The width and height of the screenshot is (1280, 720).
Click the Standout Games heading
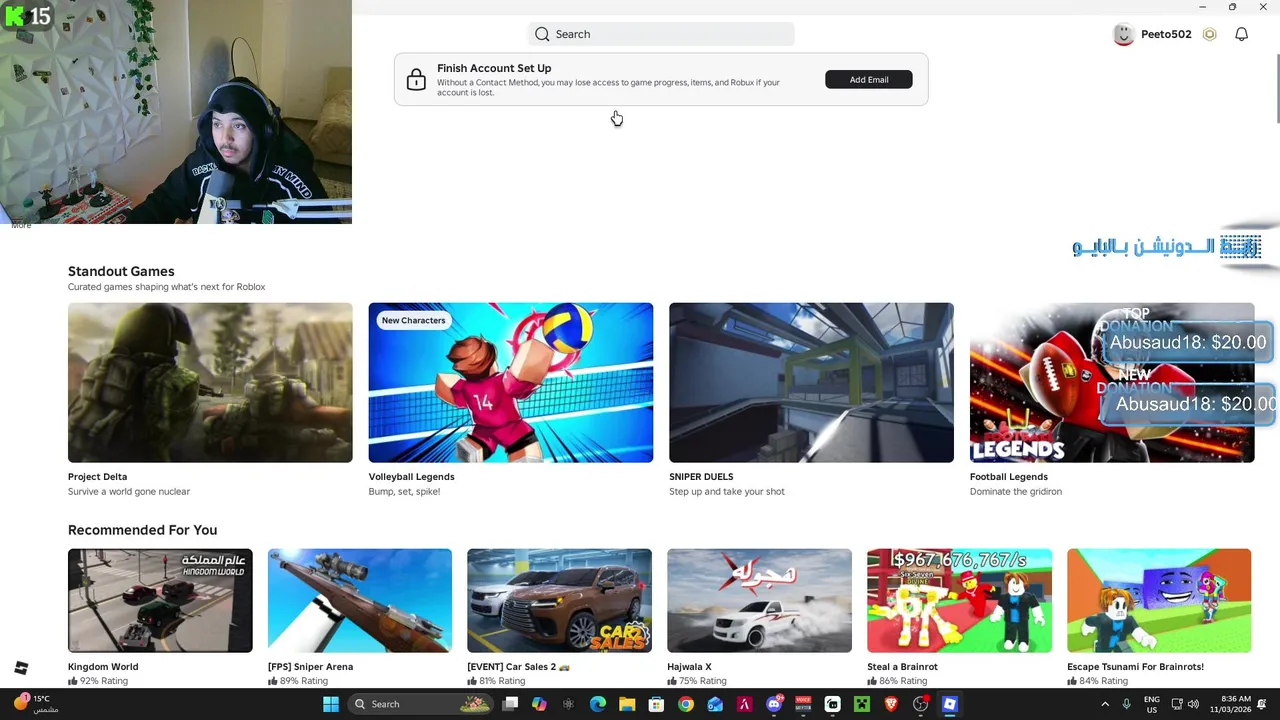pyautogui.click(x=121, y=271)
